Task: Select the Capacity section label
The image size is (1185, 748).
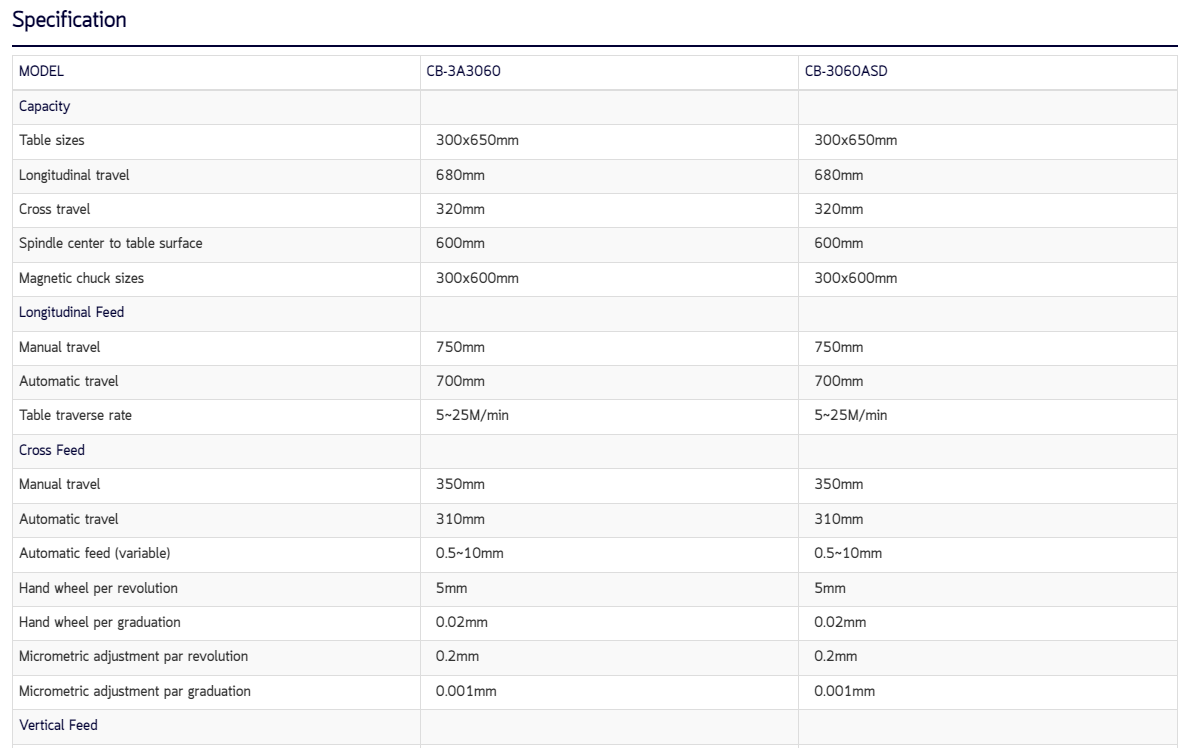Action: [45, 107]
